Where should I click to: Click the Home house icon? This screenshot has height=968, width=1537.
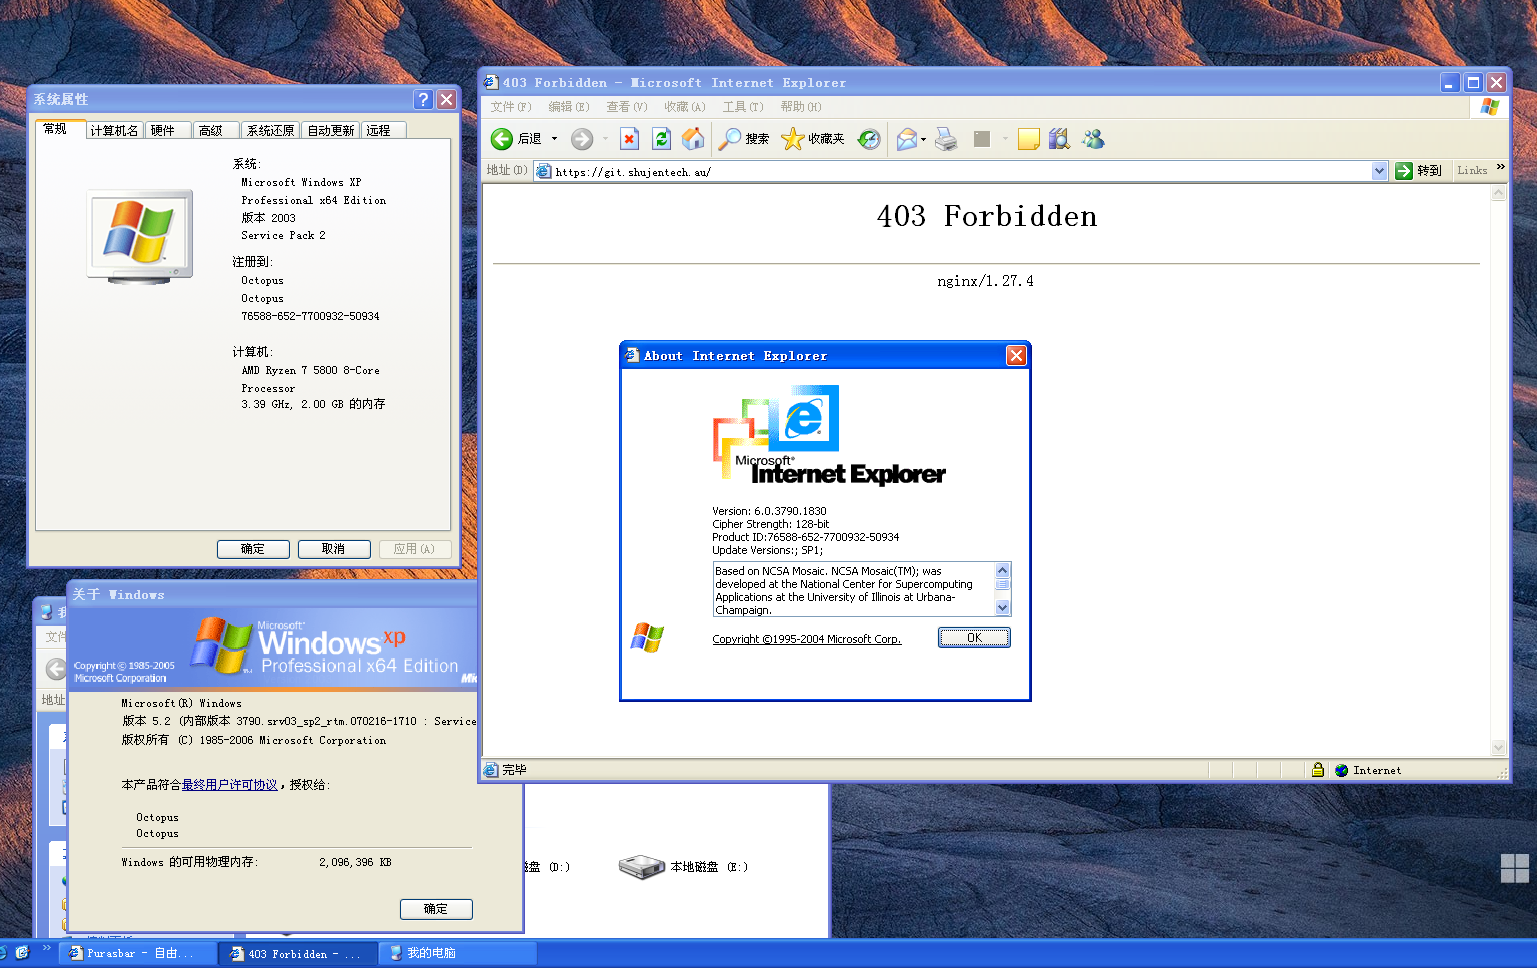pyautogui.click(x=693, y=139)
